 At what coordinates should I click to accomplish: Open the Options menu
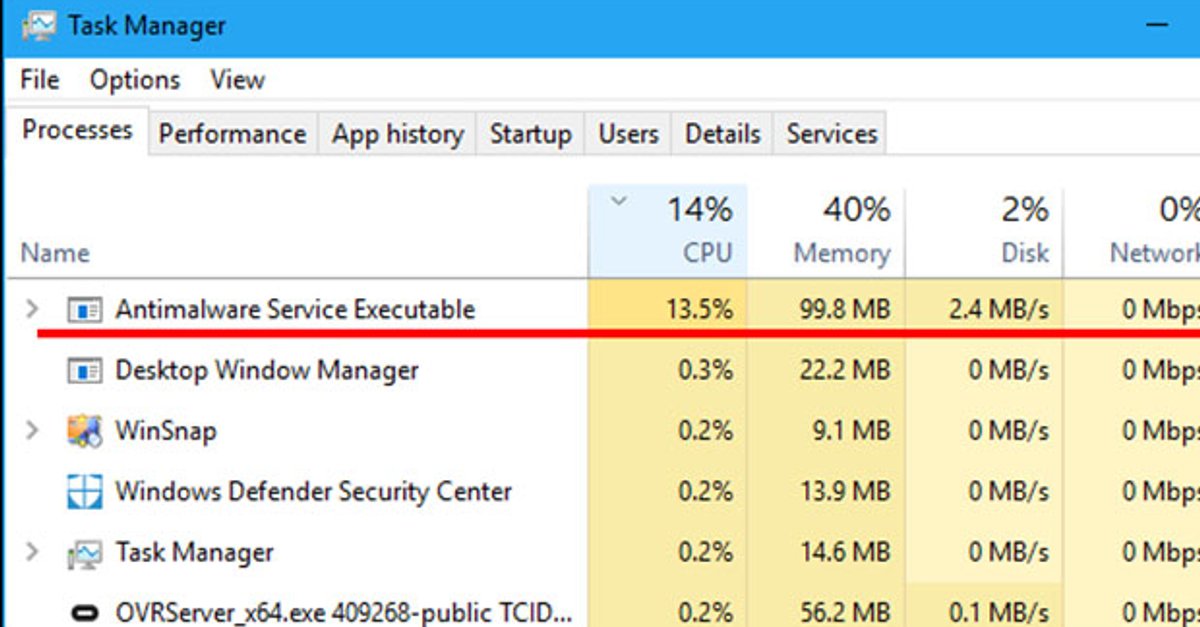(135, 79)
